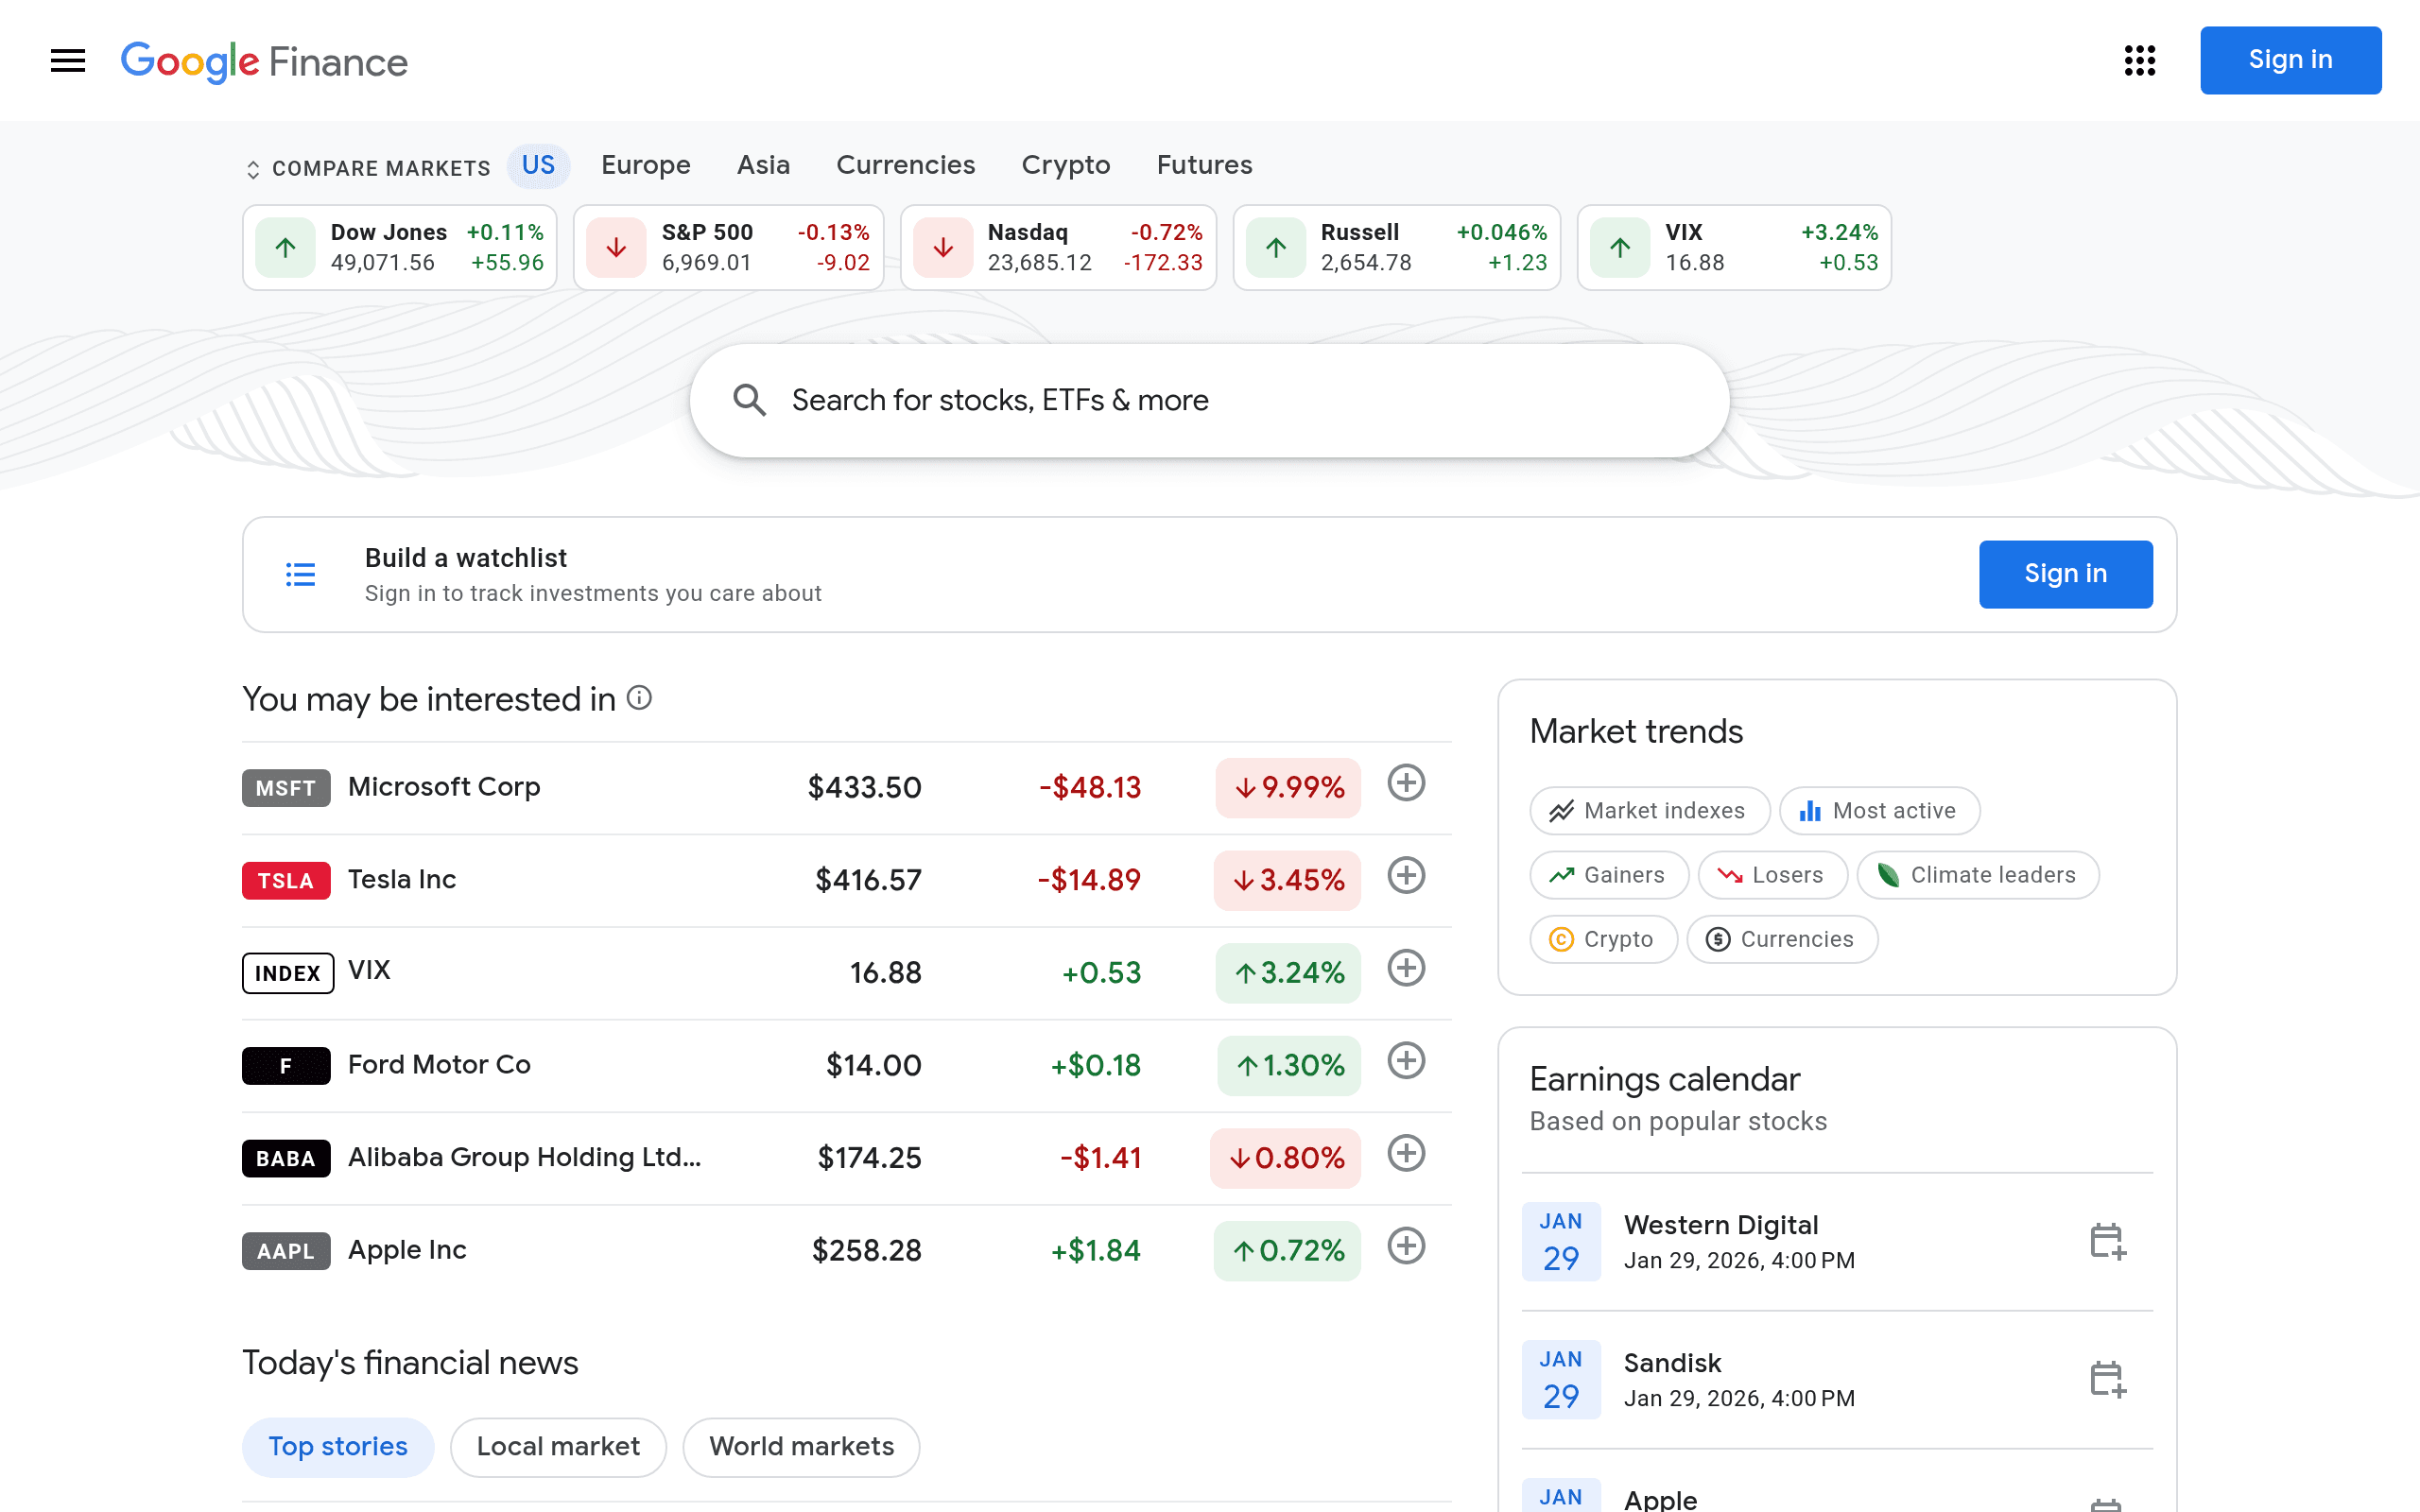Open the Google apps grid
Image resolution: width=2420 pixels, height=1512 pixels.
[x=2139, y=61]
